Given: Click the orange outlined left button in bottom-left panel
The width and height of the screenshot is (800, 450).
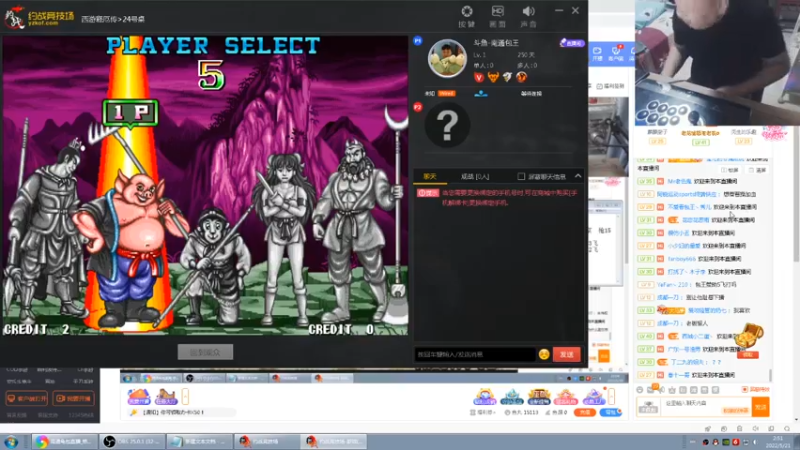Looking at the screenshot, I should click(x=27, y=398).
